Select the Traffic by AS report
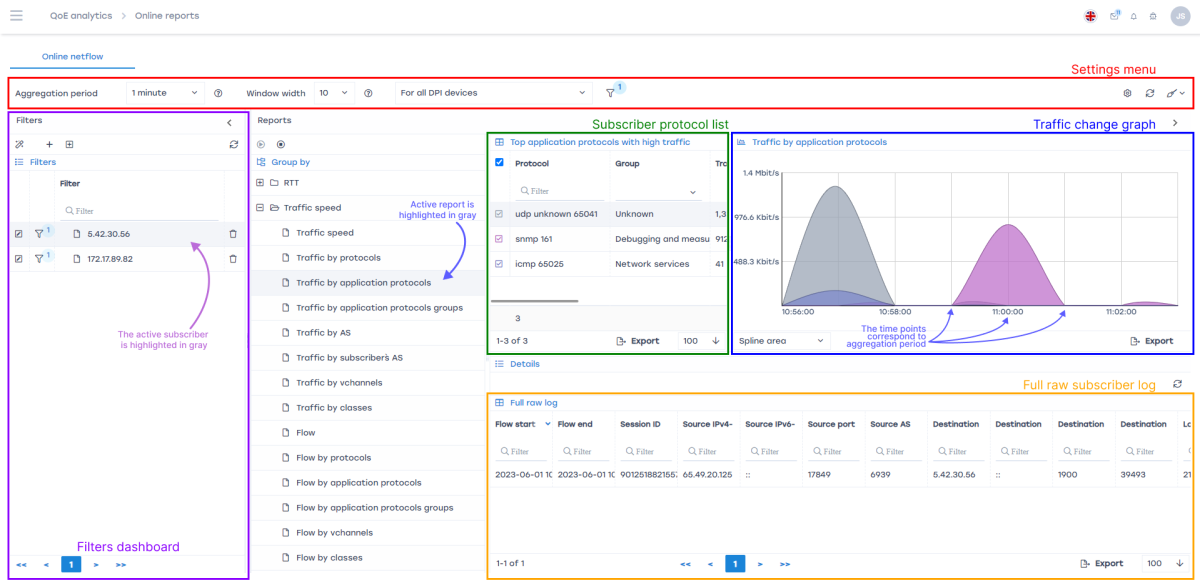The height and width of the screenshot is (583, 1200). (x=325, y=333)
